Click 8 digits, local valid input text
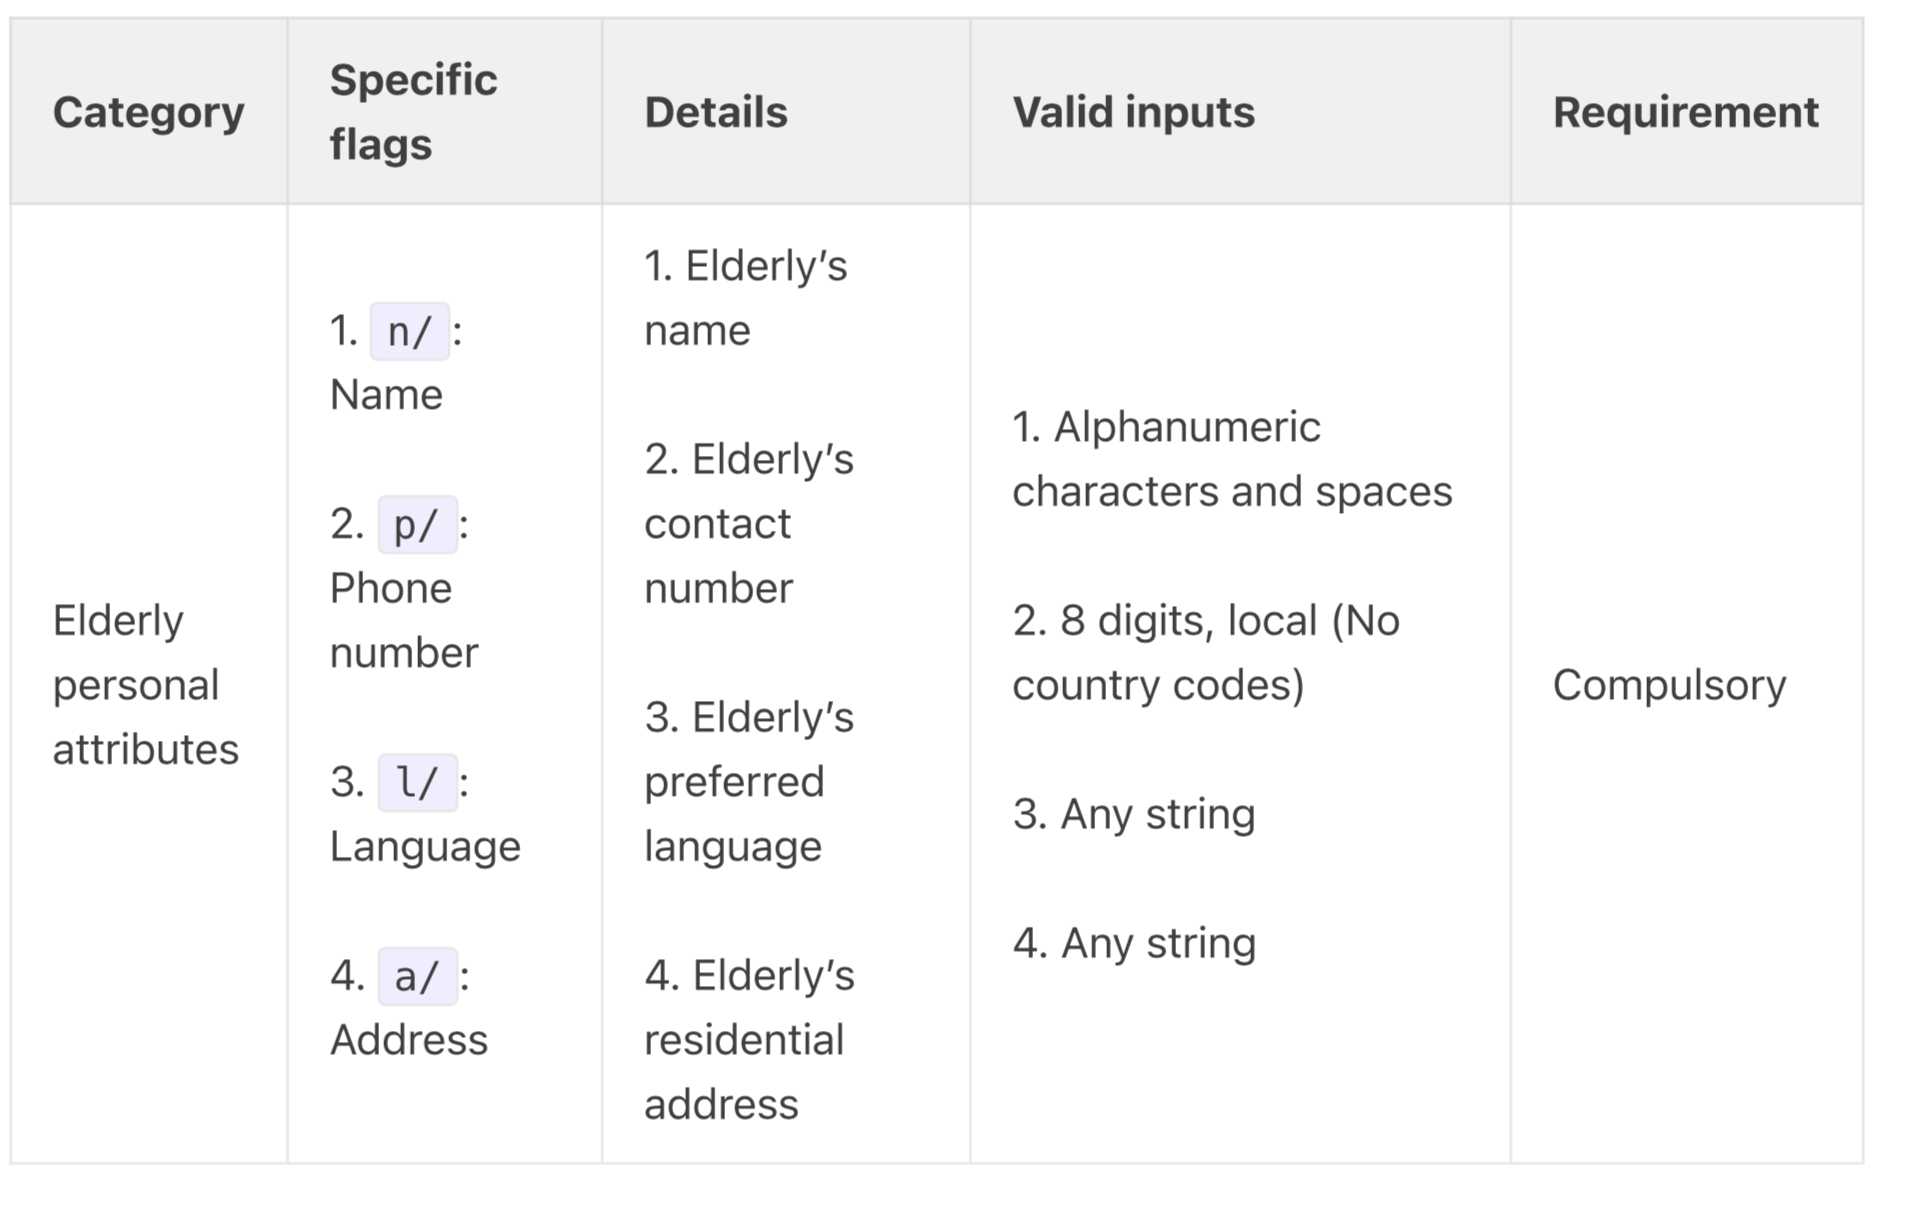 [1205, 652]
